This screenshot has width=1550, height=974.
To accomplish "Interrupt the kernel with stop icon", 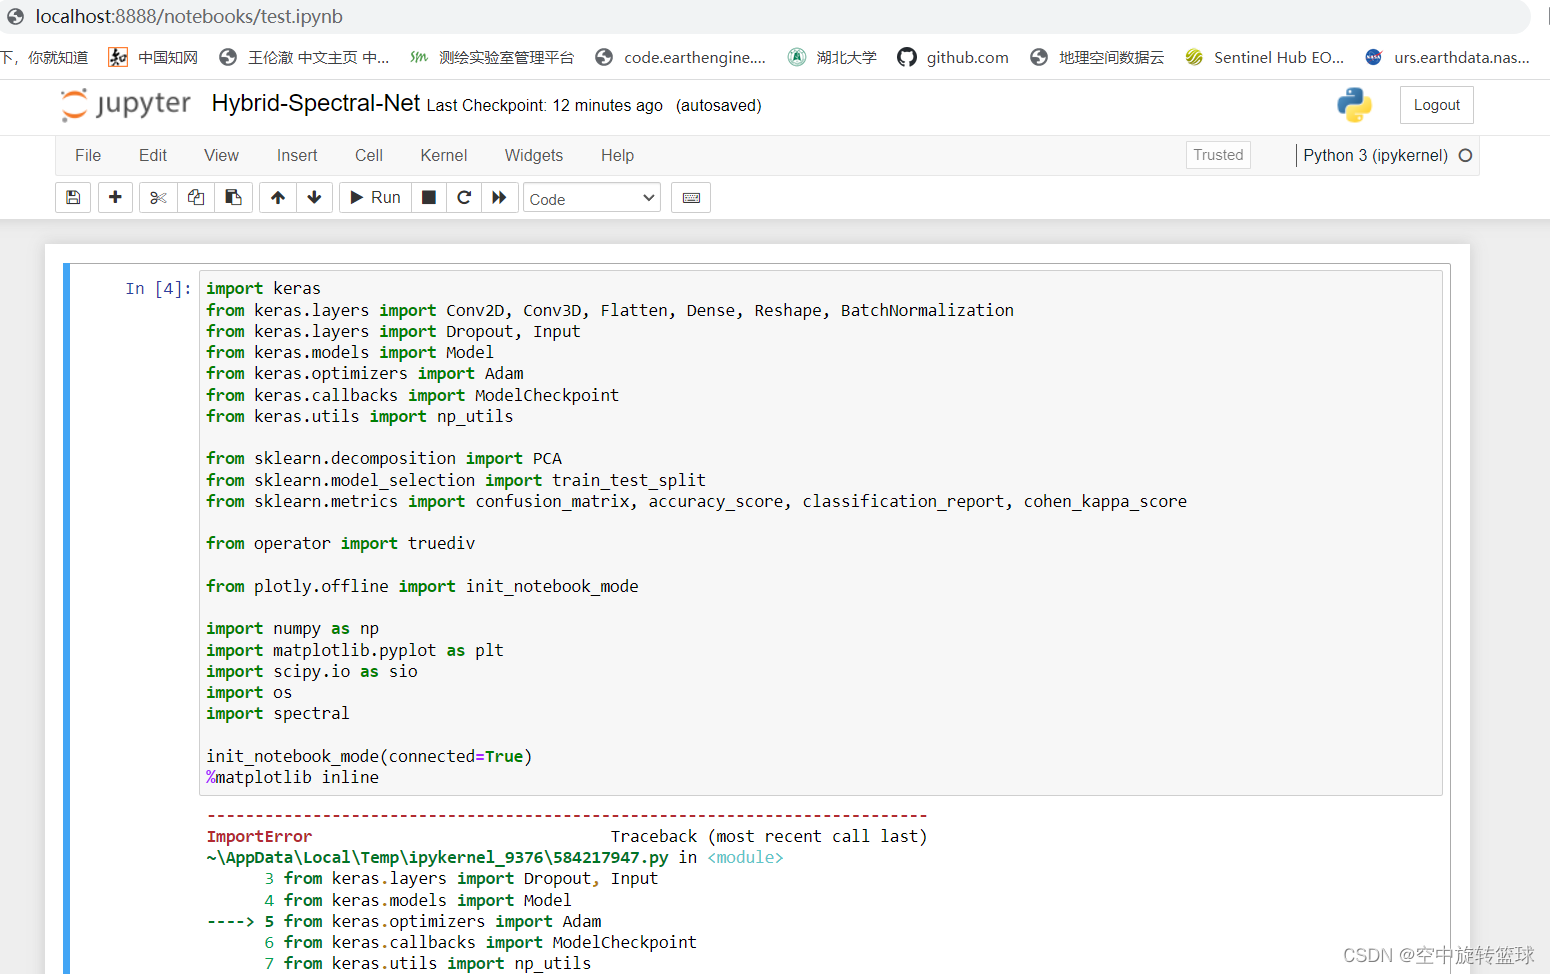I will point(428,198).
